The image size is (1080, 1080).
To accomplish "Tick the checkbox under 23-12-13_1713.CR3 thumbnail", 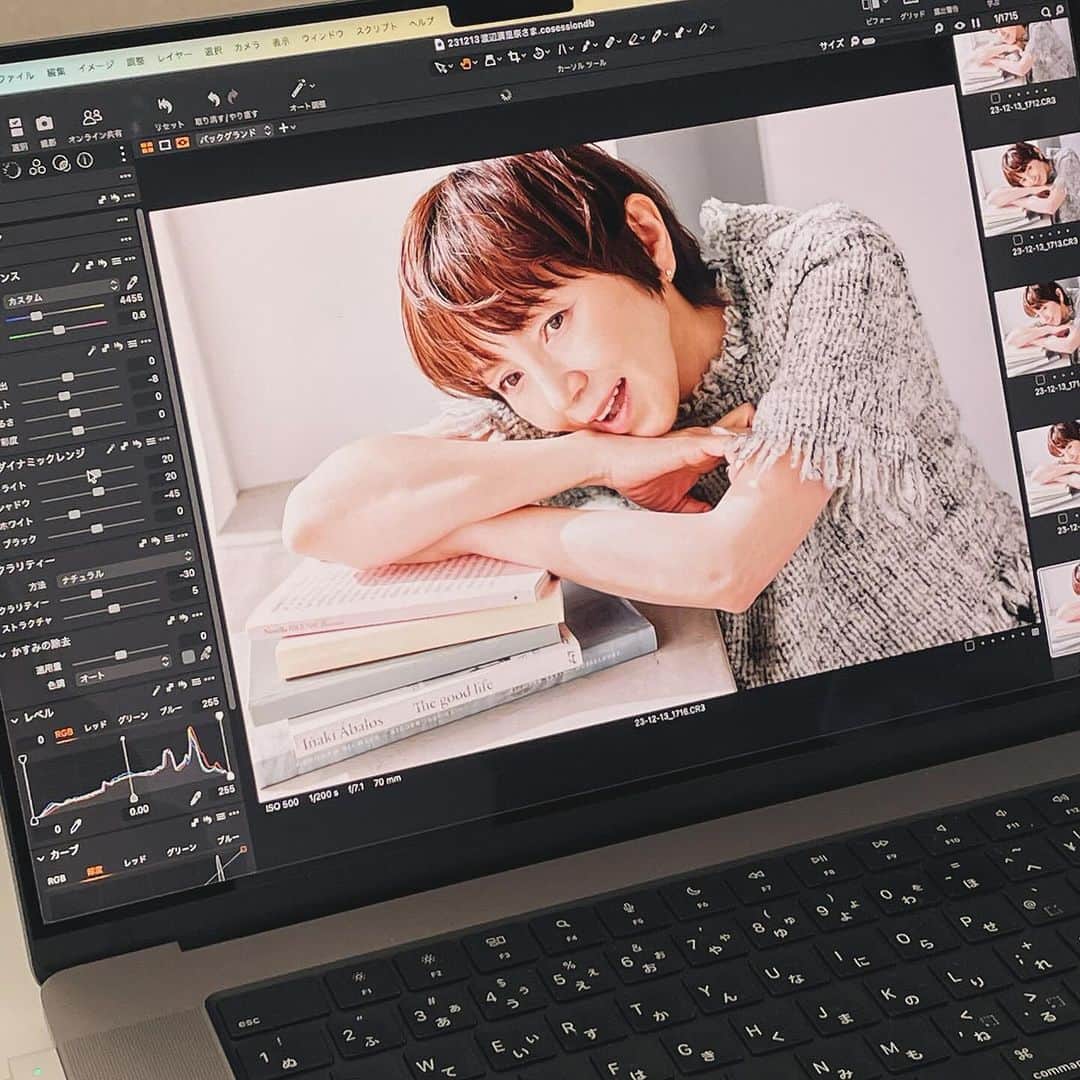I will [1017, 239].
